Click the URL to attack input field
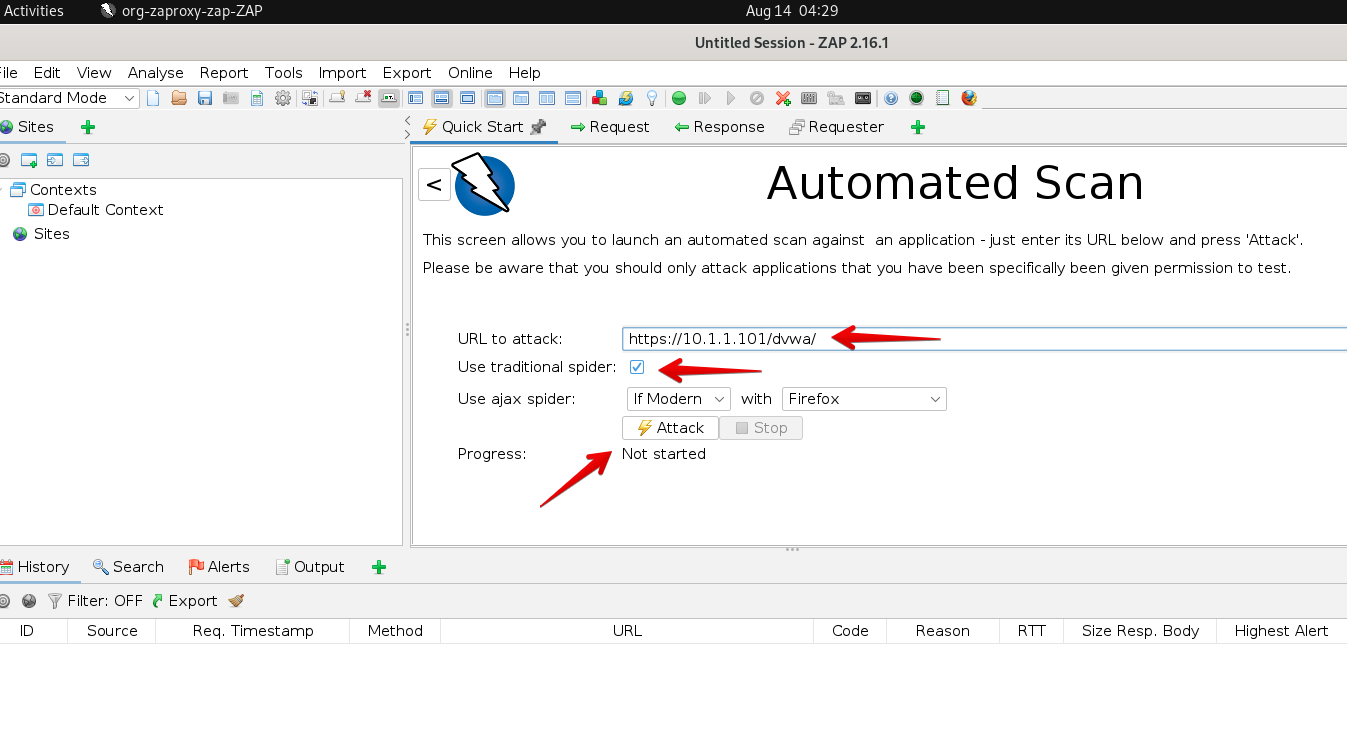Screen dimensions: 1347x736 pos(980,339)
